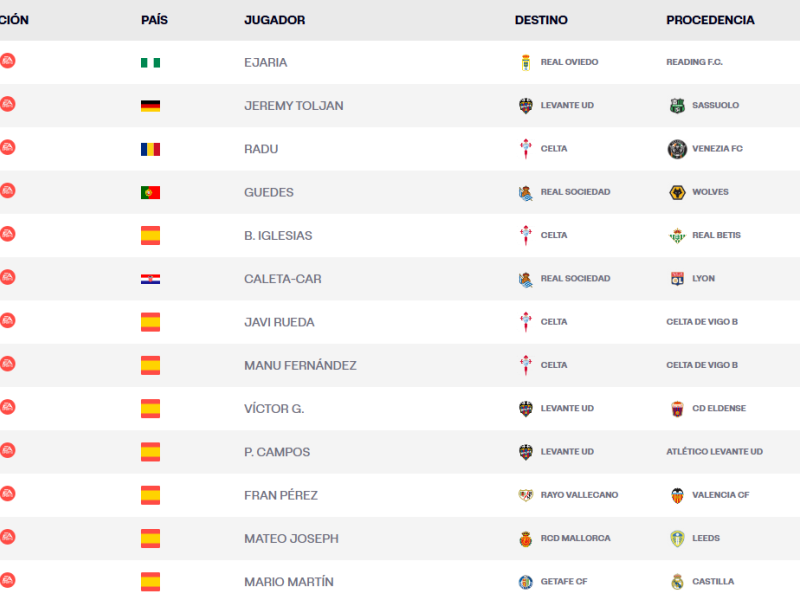Click the Real Oviedo crest in Ejaria's row
This screenshot has width=800, height=600.
526,62
